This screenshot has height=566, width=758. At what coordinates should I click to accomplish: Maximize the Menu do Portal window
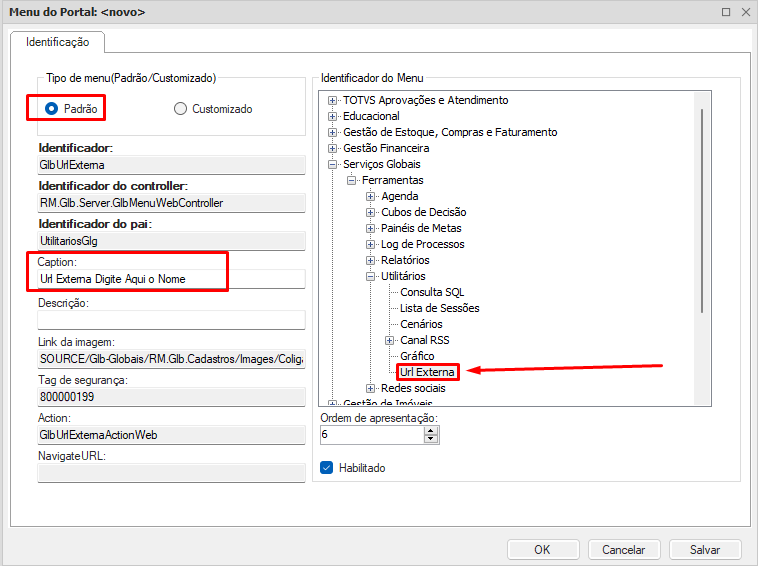(726, 12)
